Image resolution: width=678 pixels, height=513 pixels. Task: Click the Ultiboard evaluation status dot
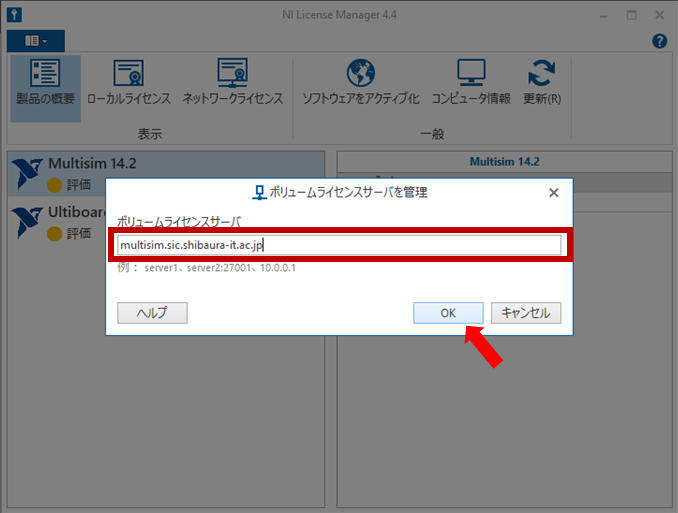(54, 234)
